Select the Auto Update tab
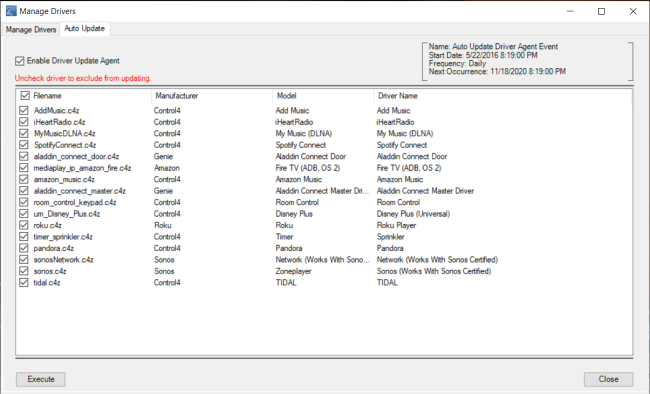Screen dimensions: 650x394 point(85,29)
